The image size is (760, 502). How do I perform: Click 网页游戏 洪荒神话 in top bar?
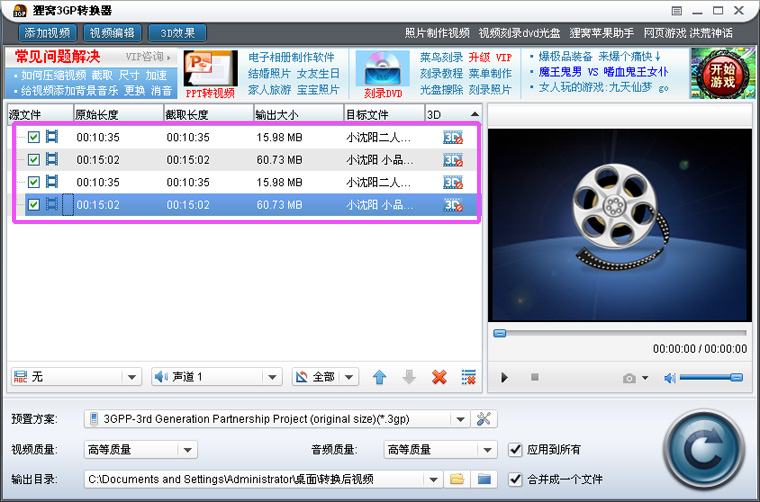pyautogui.click(x=688, y=33)
